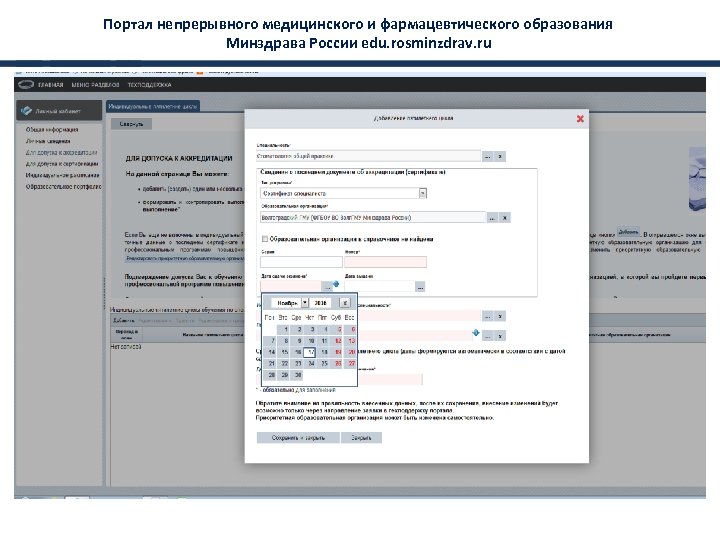The width and height of the screenshot is (720, 540).
Task: Clear field in row with info icon
Action: point(500,336)
